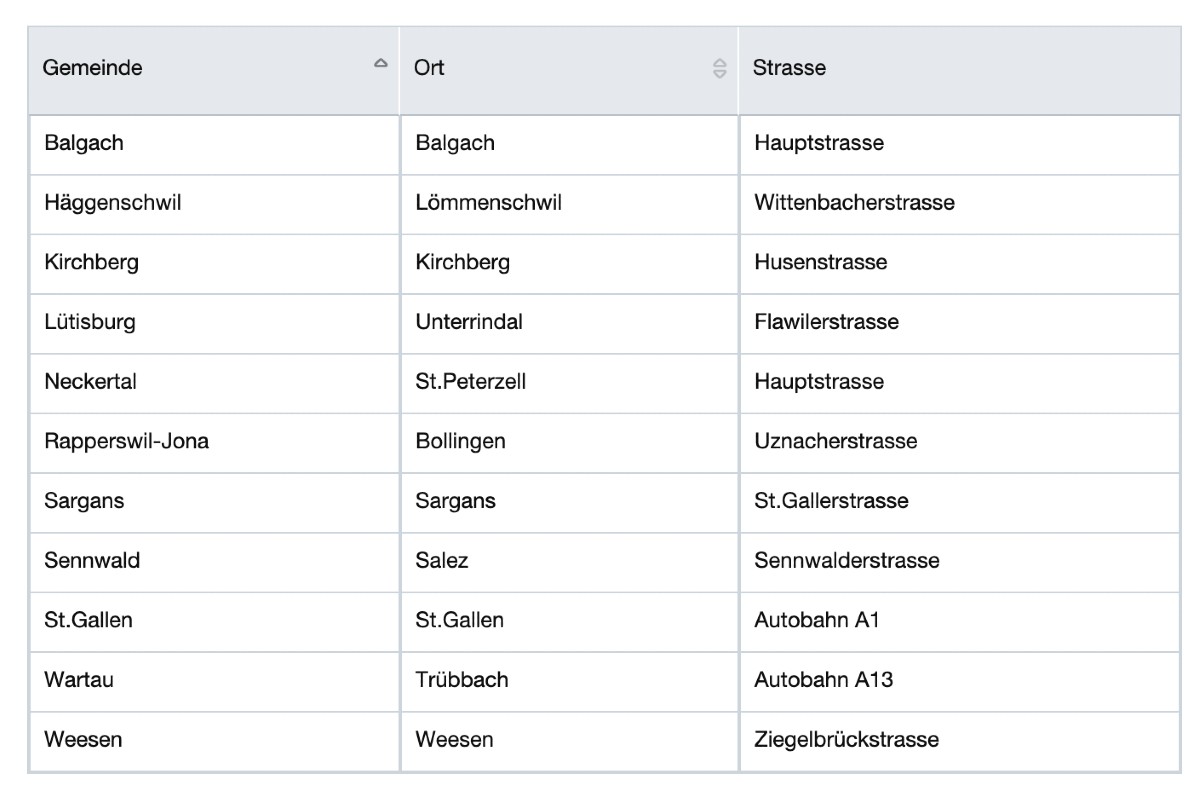Click the sort arrow icon in Gemeinde header
This screenshot has width=1200, height=800.
click(380, 64)
